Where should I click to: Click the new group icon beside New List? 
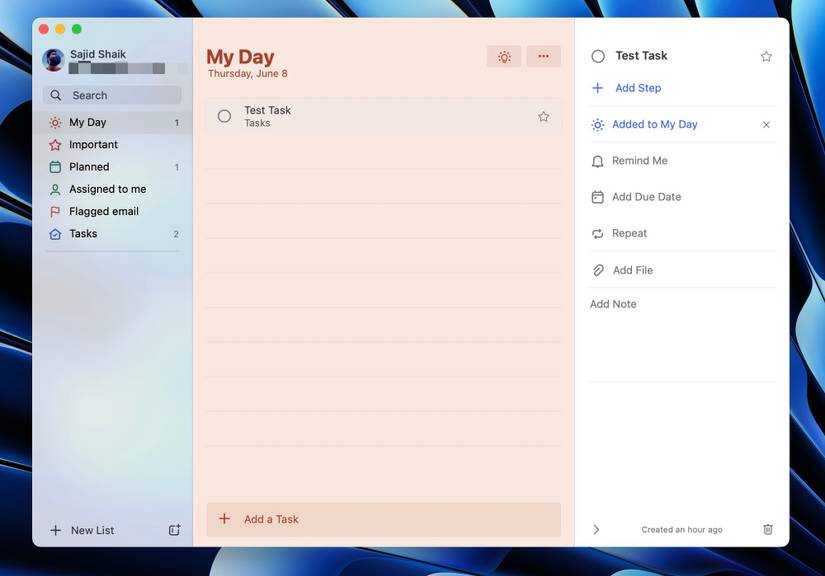tap(174, 530)
